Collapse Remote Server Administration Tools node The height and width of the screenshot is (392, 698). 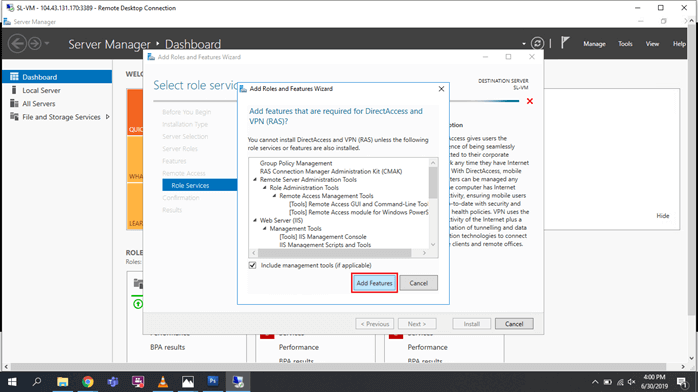point(255,180)
